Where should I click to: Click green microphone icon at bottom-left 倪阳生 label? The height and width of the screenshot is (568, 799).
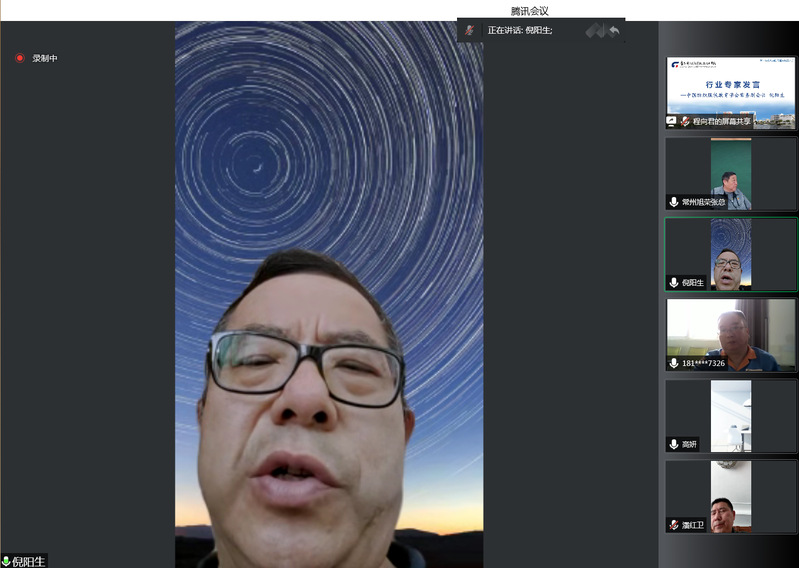tap(6, 561)
